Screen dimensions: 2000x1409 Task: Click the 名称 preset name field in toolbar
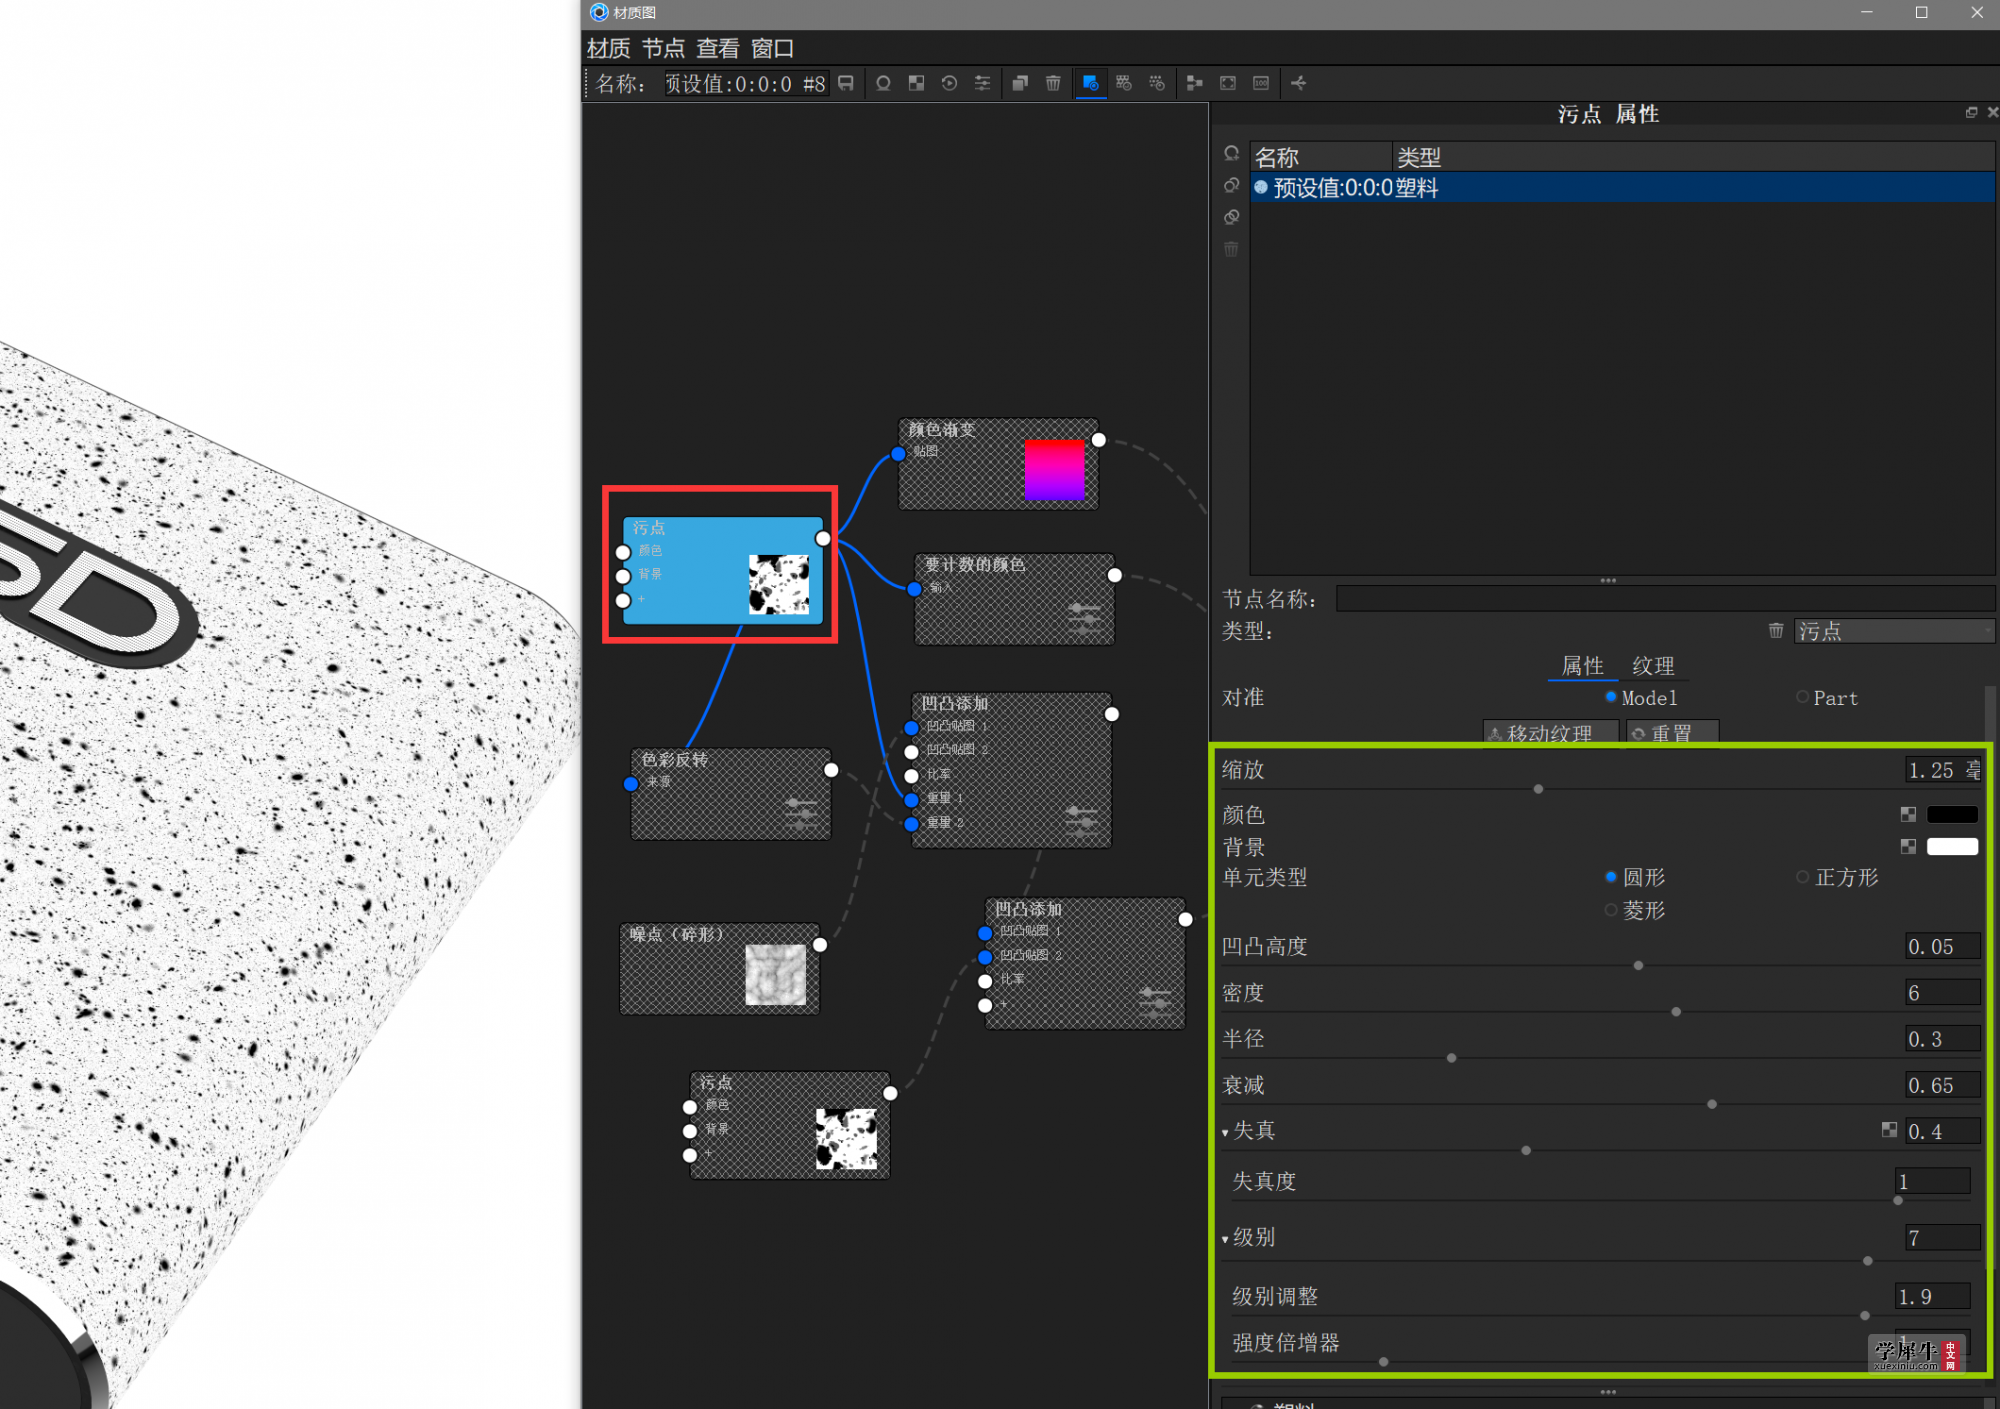point(746,83)
